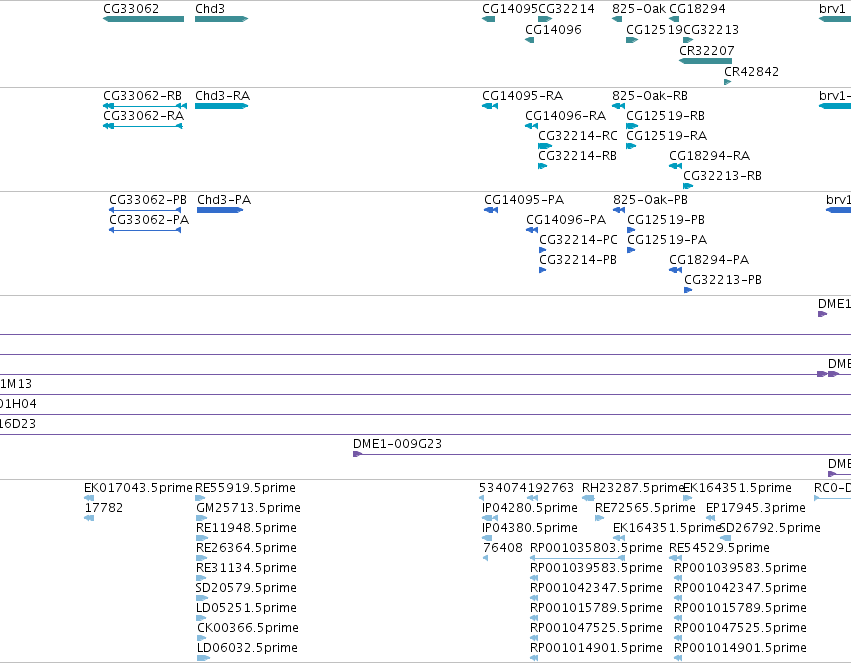Click the IP04280.5prime EST label
This screenshot has width=851, height=663.
pyautogui.click(x=530, y=508)
